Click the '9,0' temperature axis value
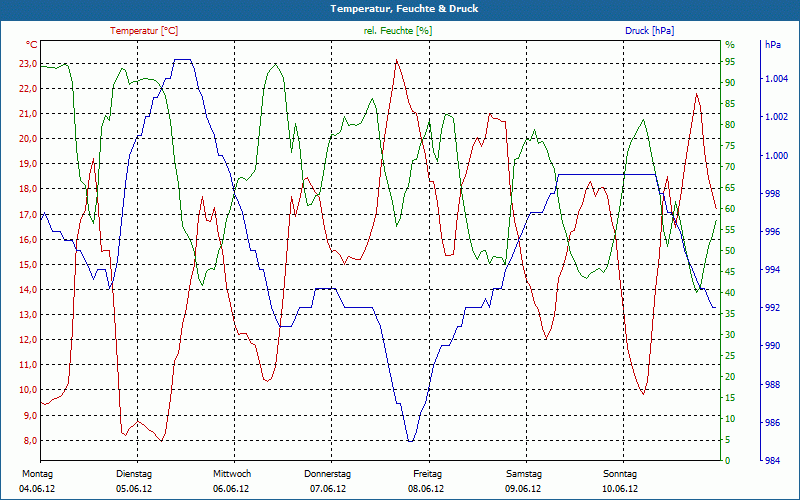 click(30, 415)
